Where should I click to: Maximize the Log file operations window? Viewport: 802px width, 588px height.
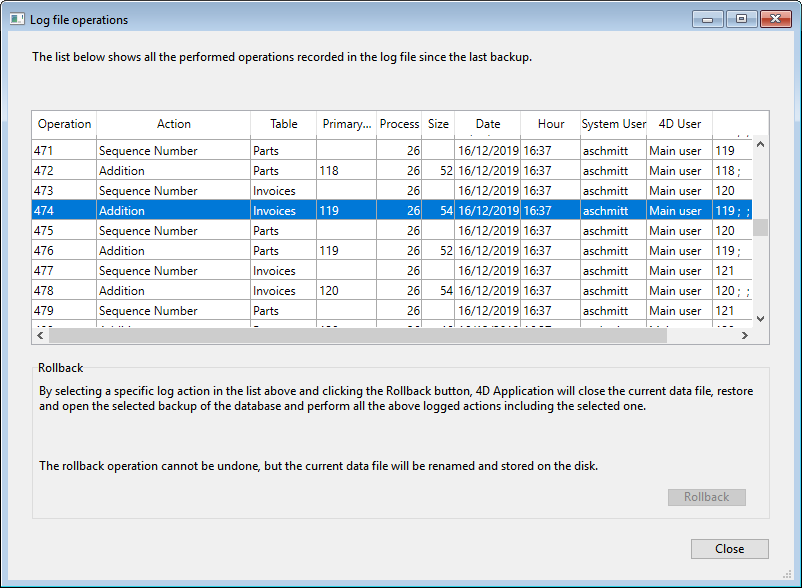click(x=741, y=19)
